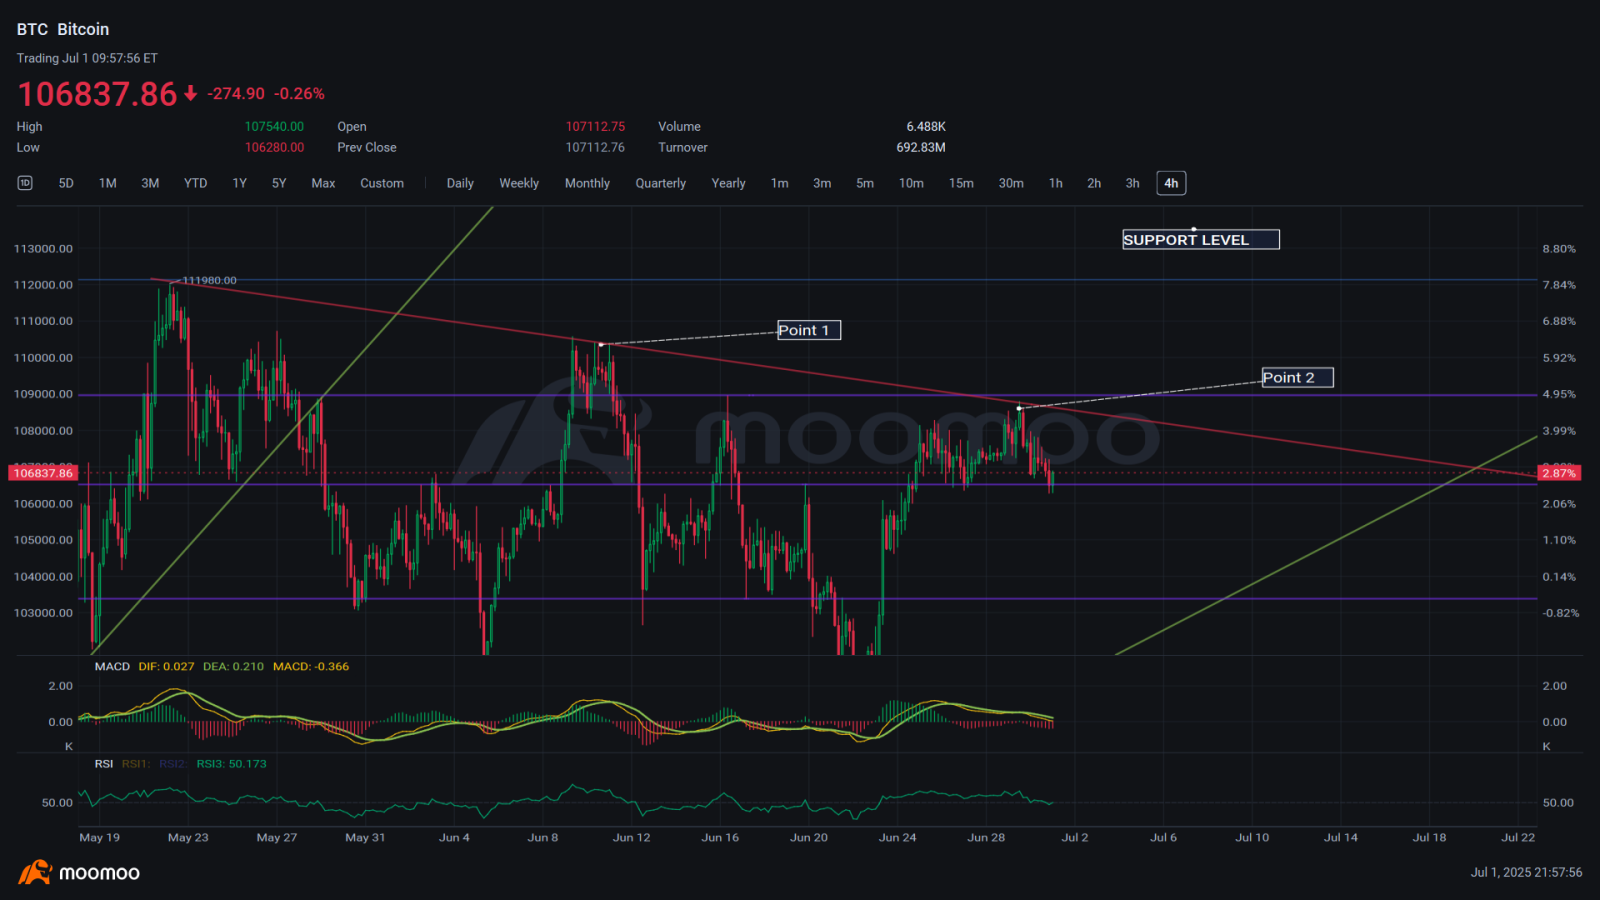
Task: Open the Custom range selector
Action: click(x=381, y=183)
